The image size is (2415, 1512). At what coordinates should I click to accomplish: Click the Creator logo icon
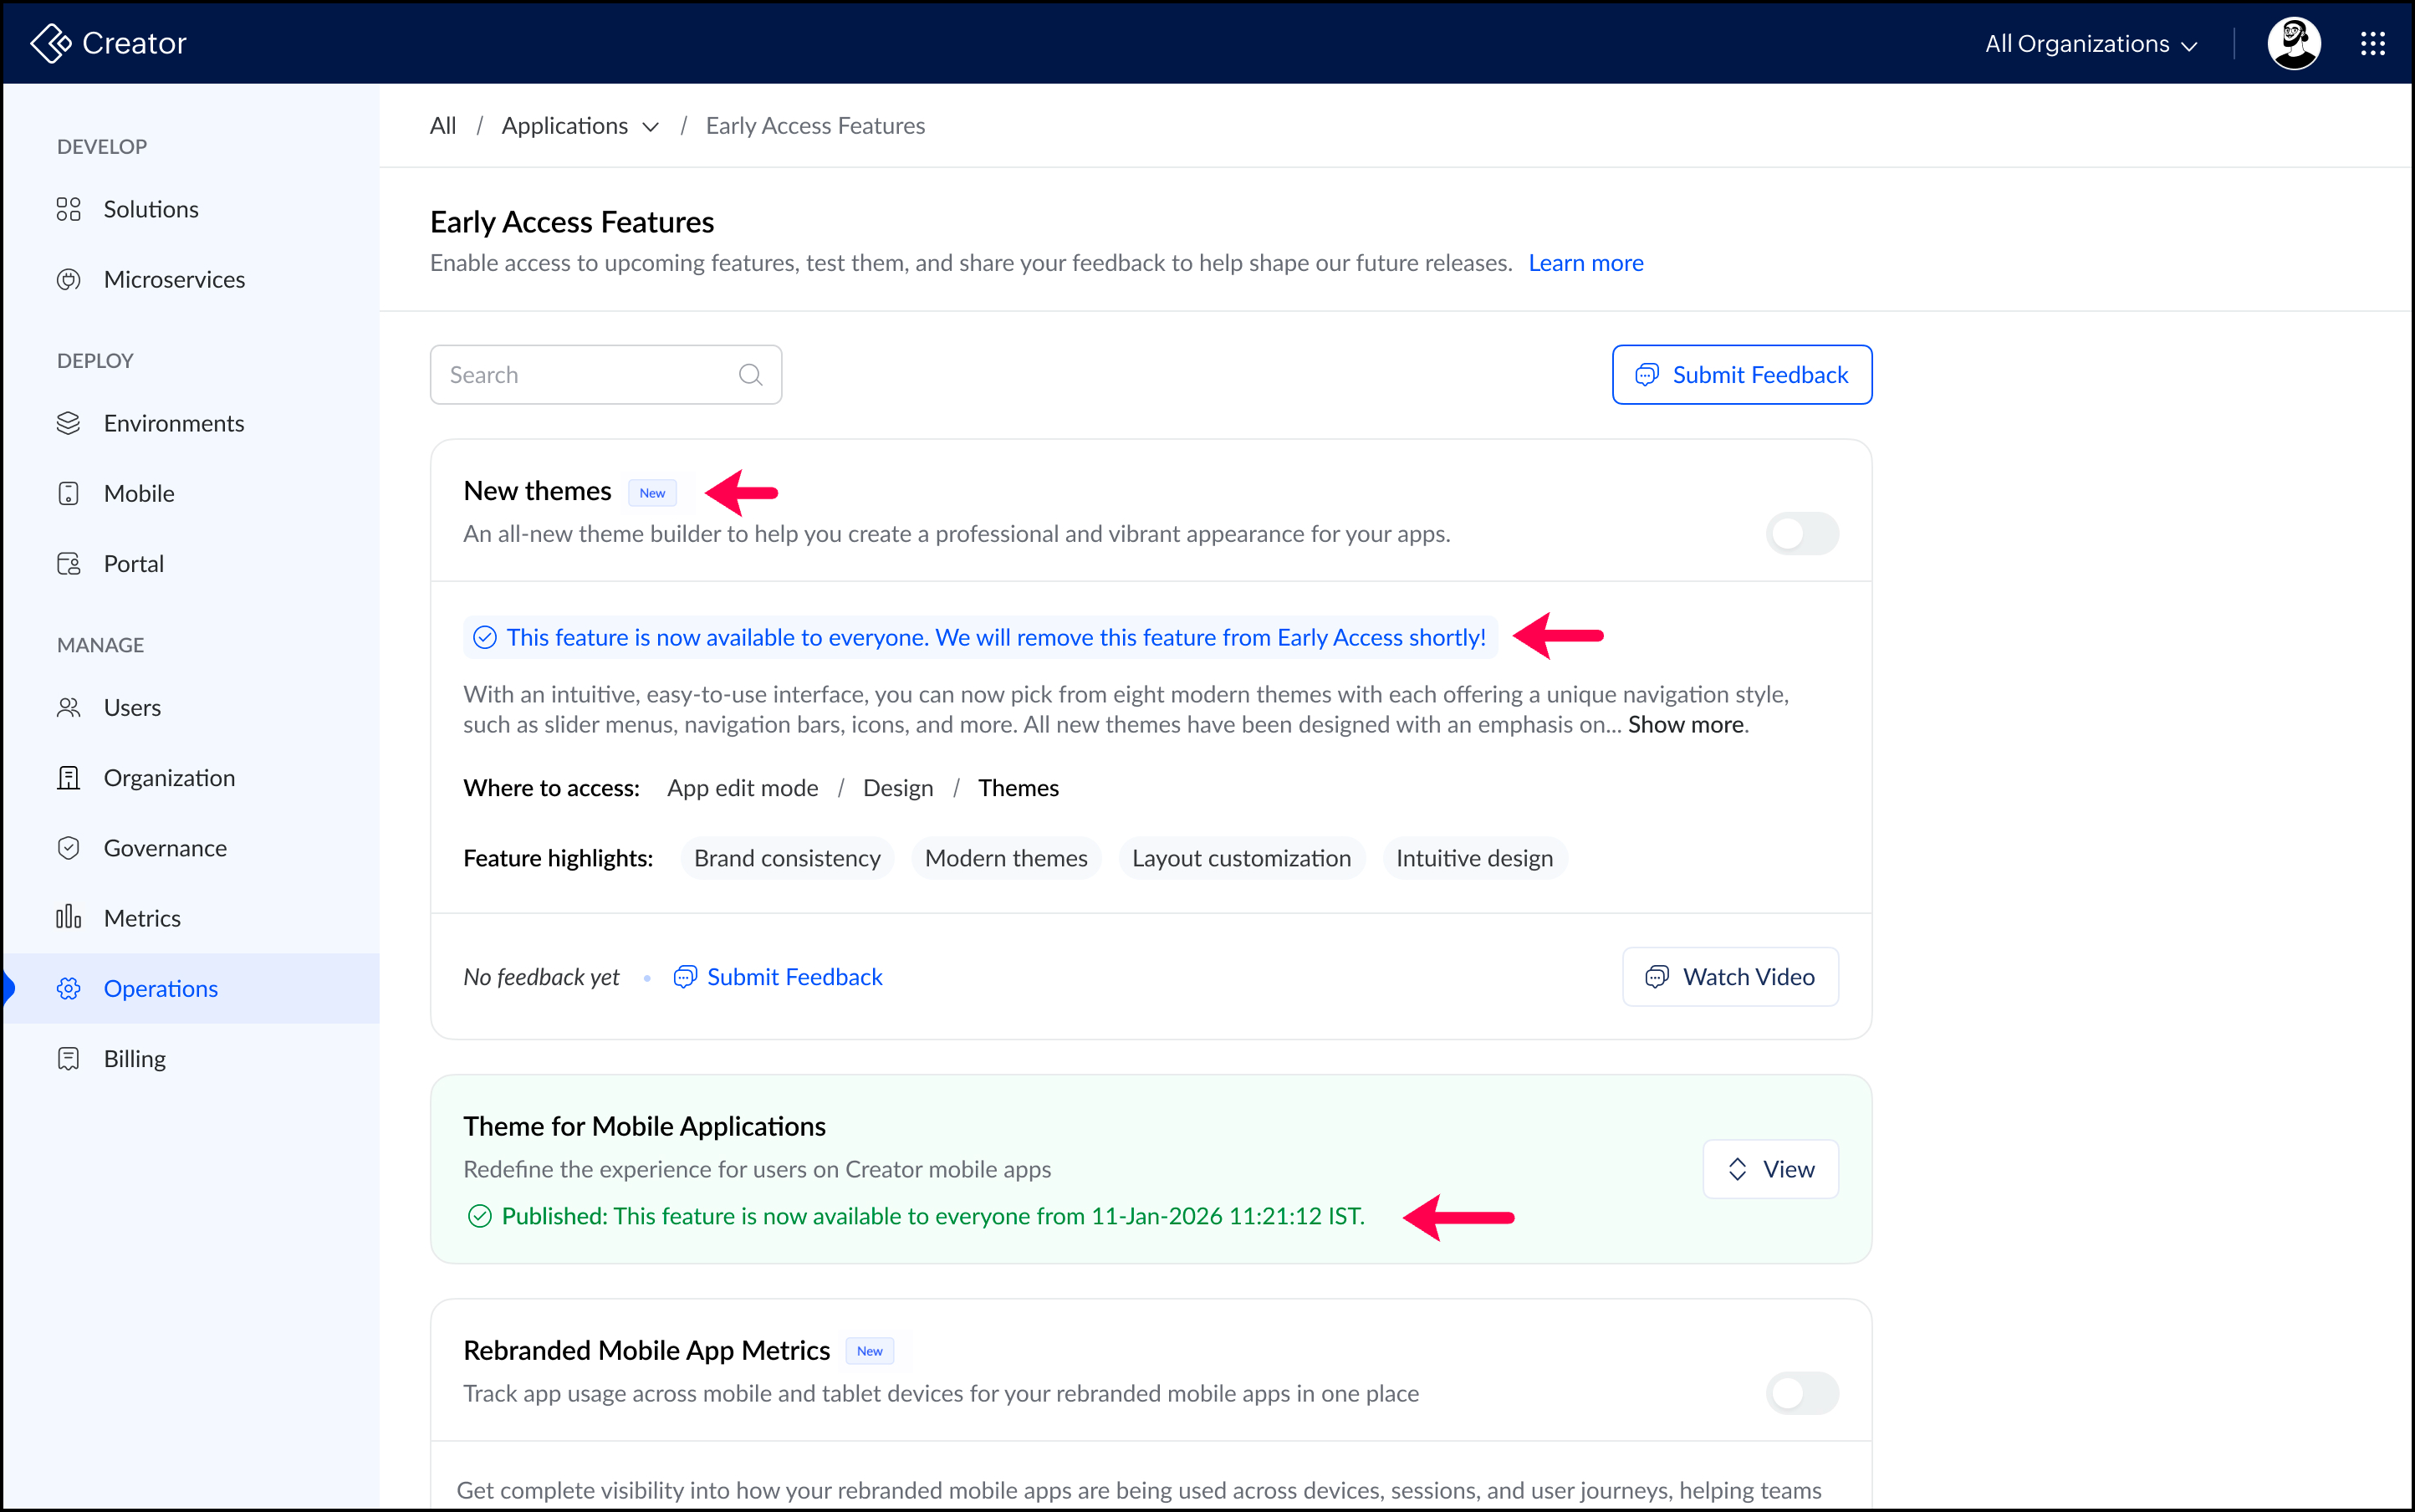(51, 43)
